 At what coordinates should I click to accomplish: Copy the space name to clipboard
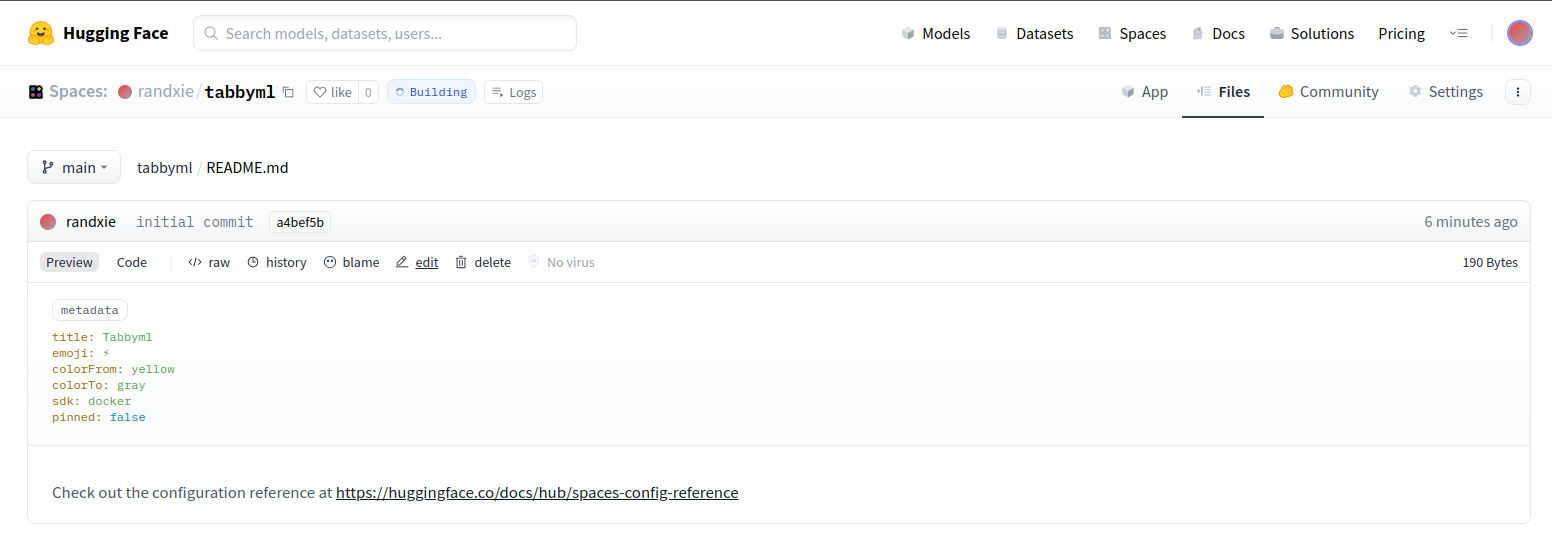[288, 92]
